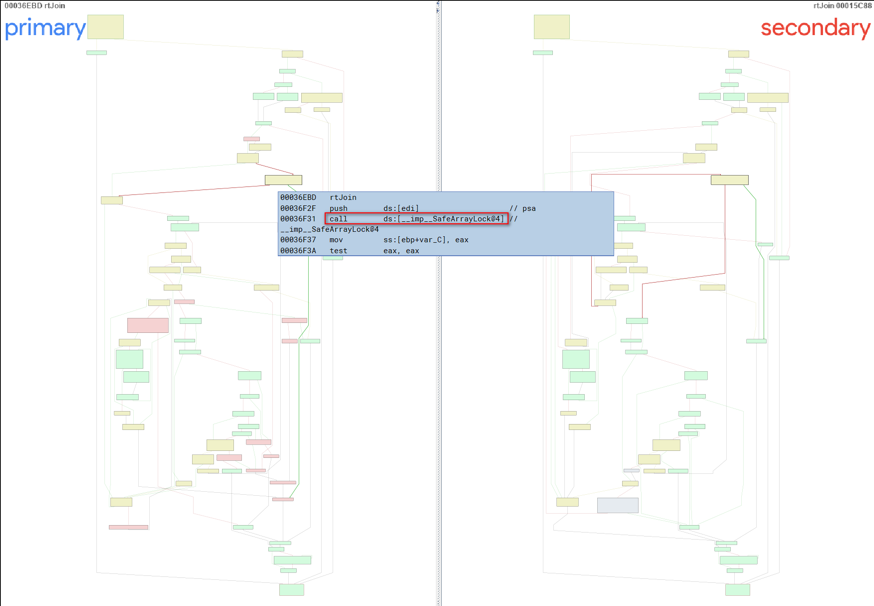Click the secondary panel title rtJoin 00015C88
This screenshot has height=606, width=874.
click(842, 6)
